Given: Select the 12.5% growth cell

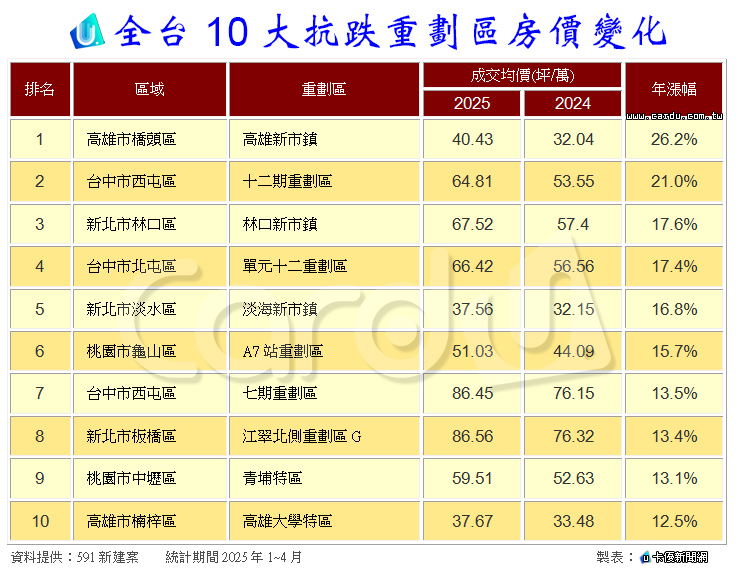Looking at the screenshot, I should click(x=674, y=521).
